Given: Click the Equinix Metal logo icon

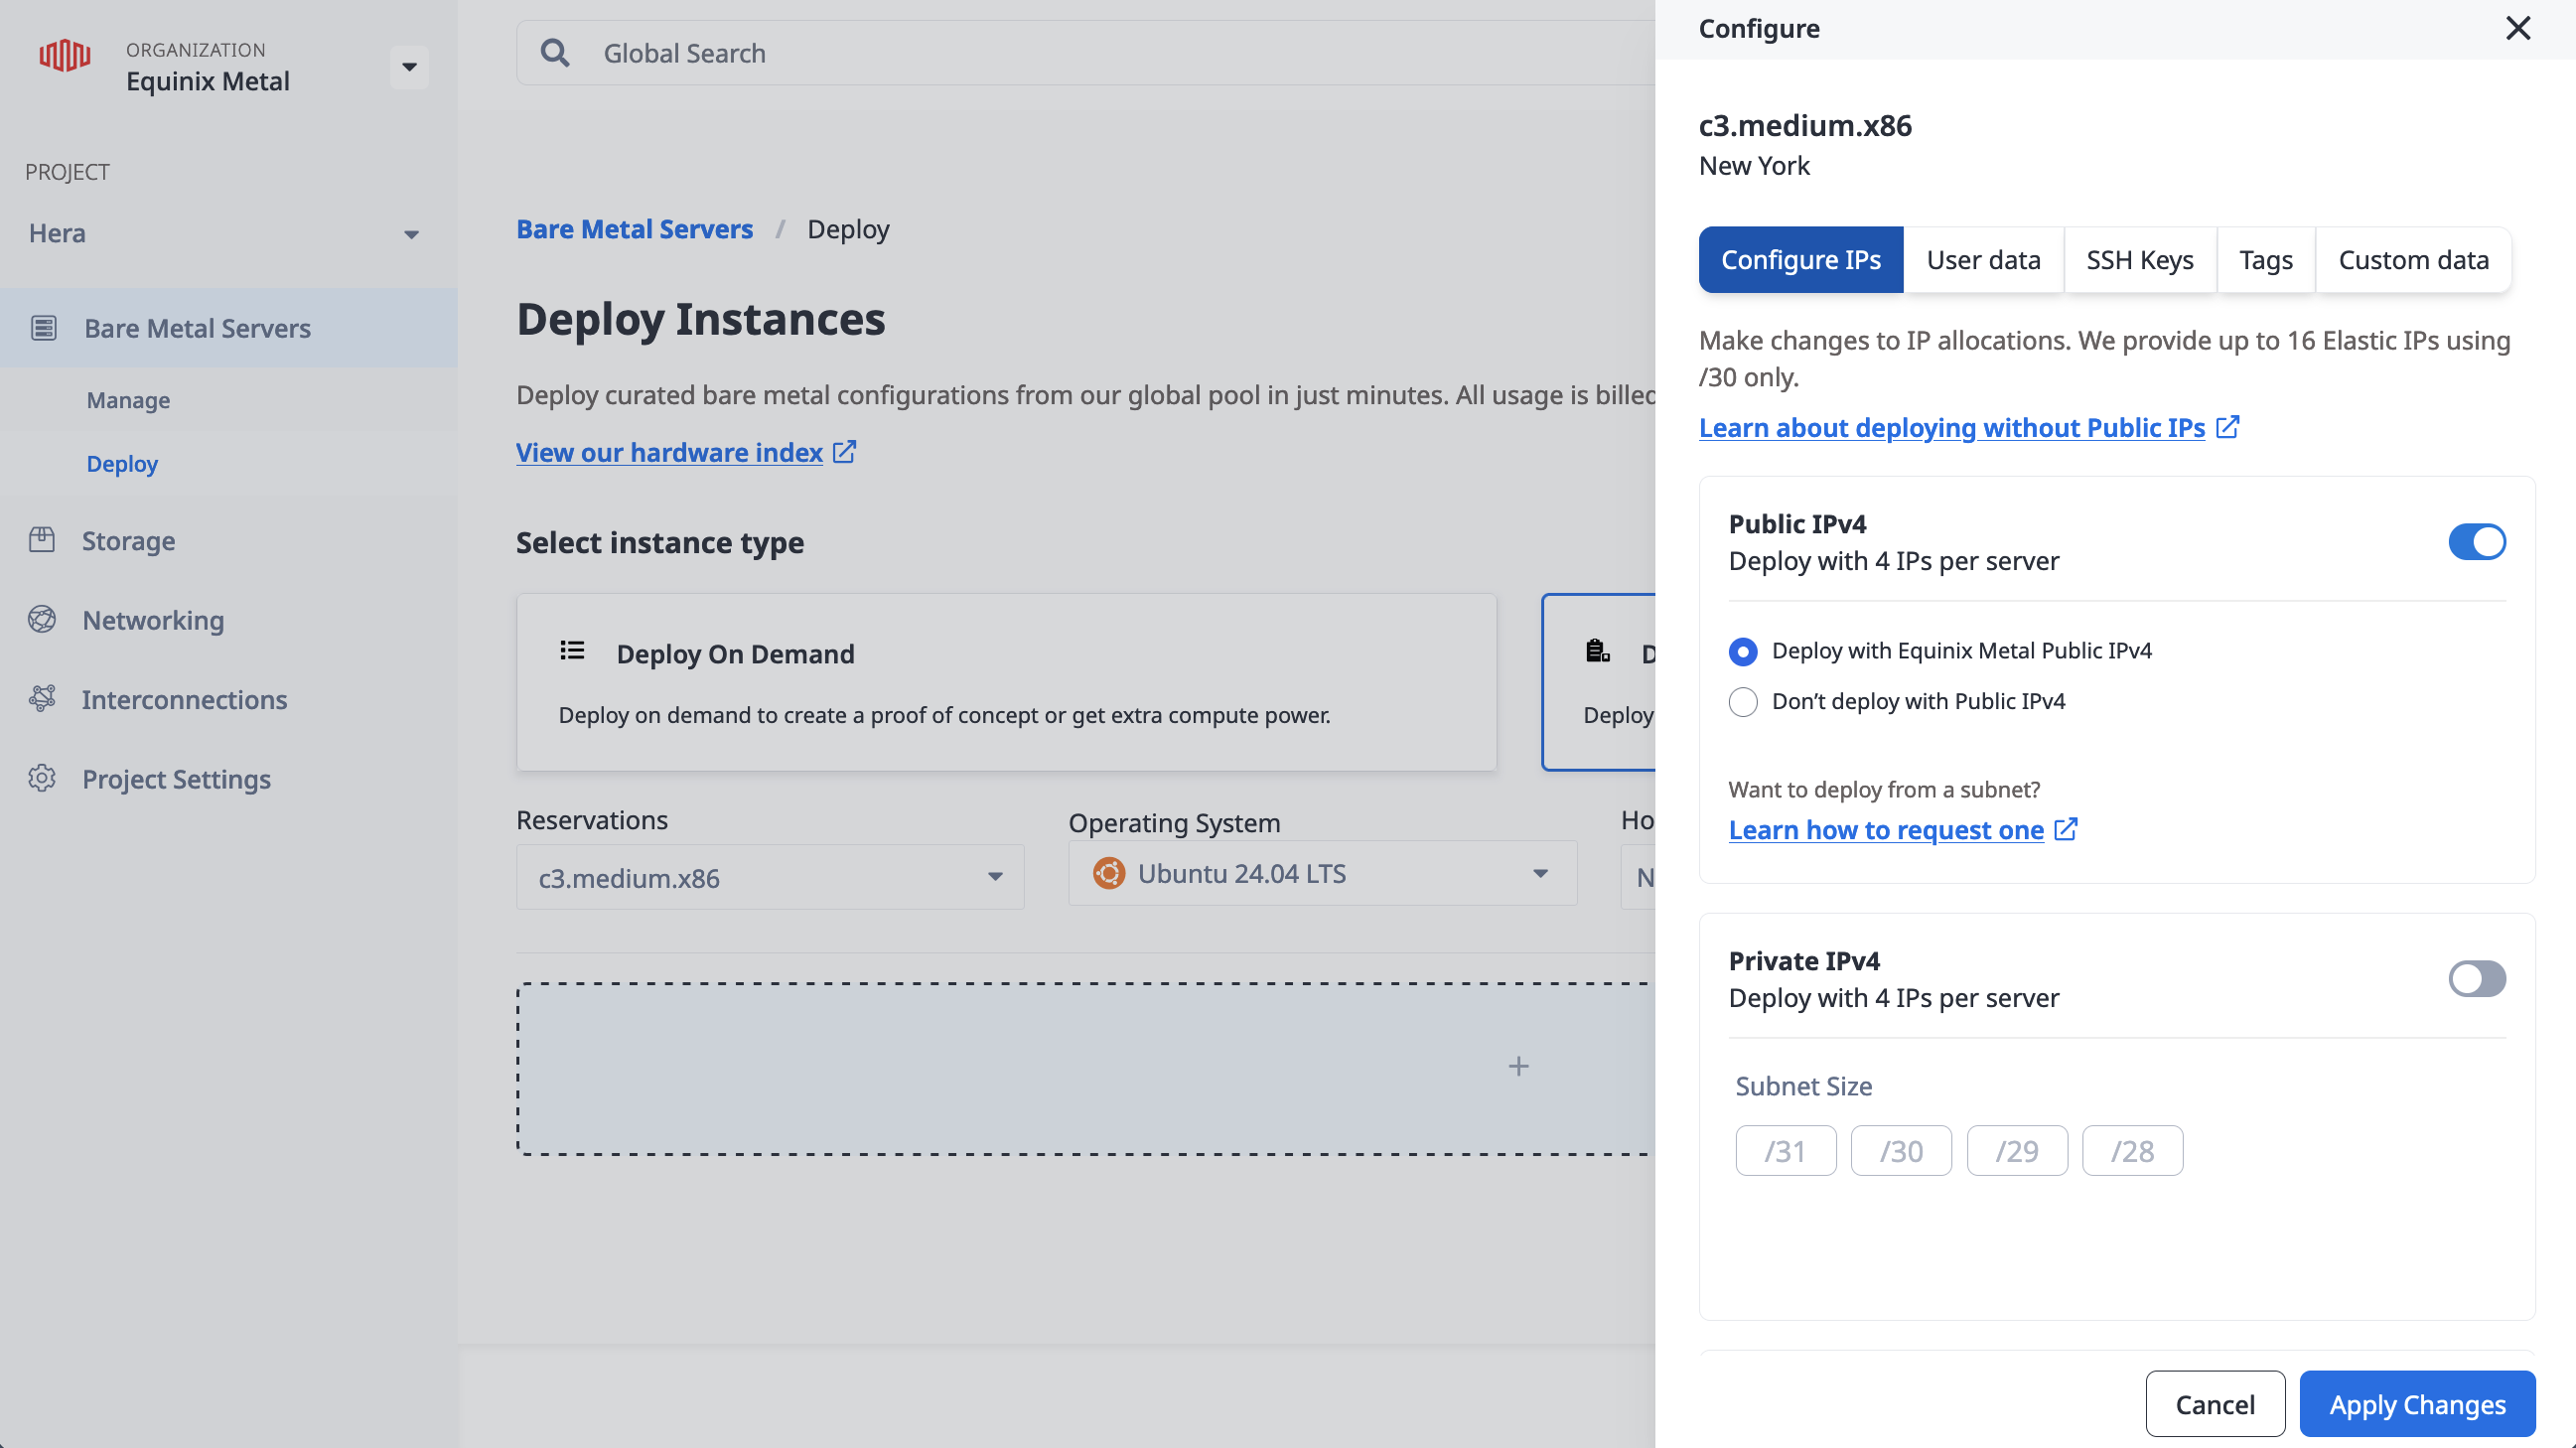Looking at the screenshot, I should [x=65, y=56].
